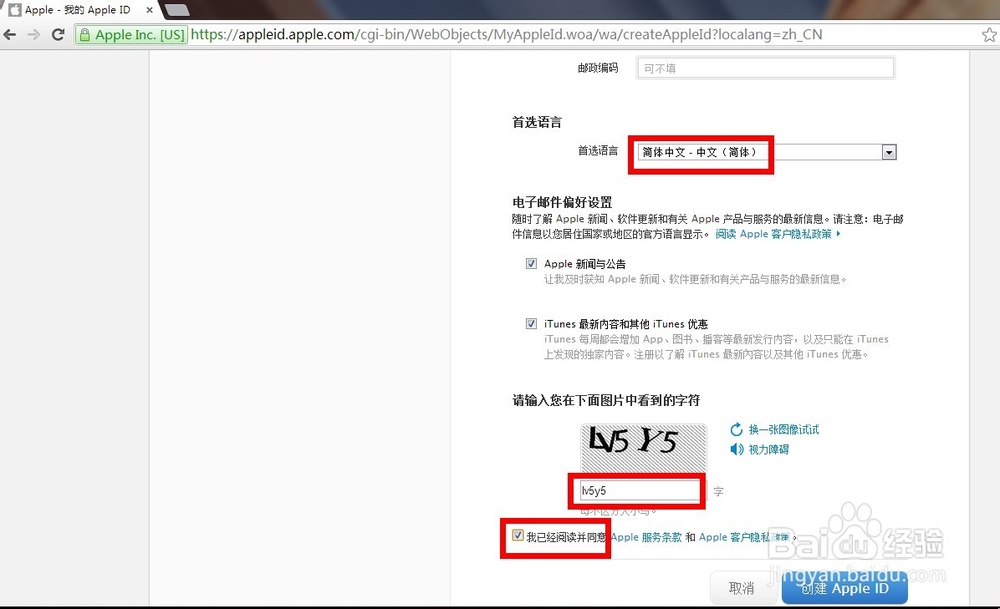Click the speaker icon for 视力障碍
The height and width of the screenshot is (609, 1000).
pyautogui.click(x=737, y=449)
